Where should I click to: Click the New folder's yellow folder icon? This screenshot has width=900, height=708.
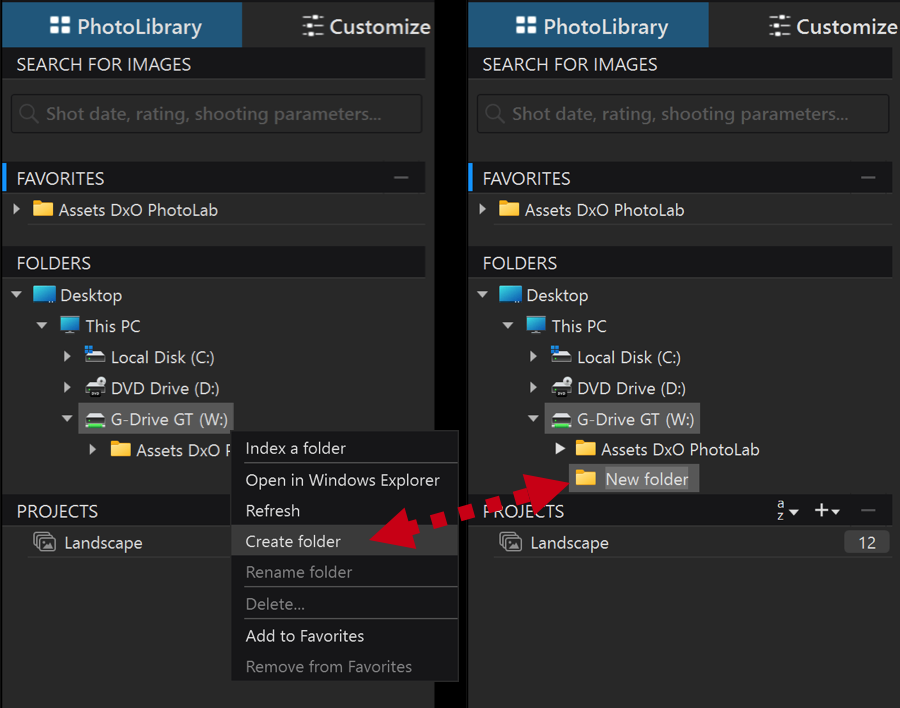pos(585,478)
